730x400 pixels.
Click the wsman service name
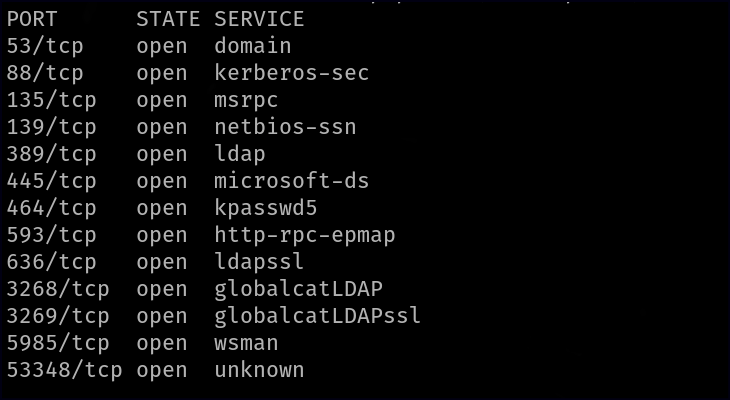246,343
